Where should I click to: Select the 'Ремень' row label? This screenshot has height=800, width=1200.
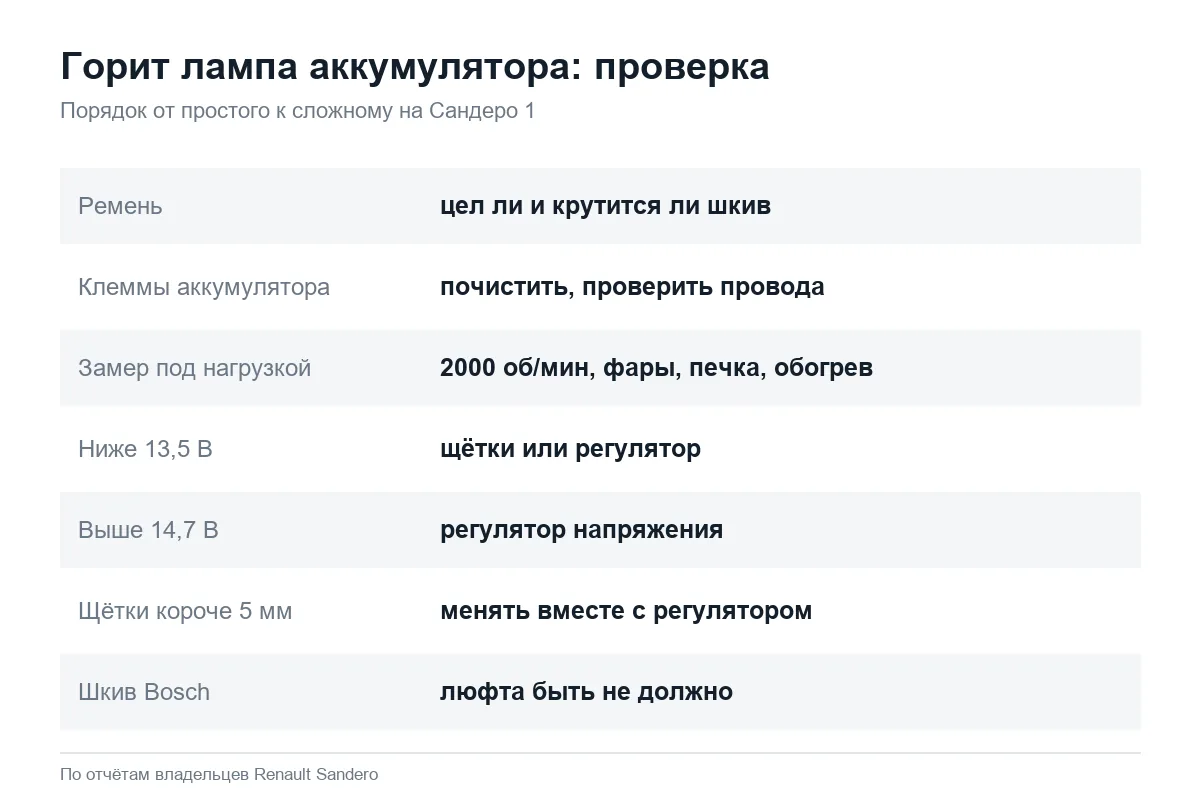[120, 206]
